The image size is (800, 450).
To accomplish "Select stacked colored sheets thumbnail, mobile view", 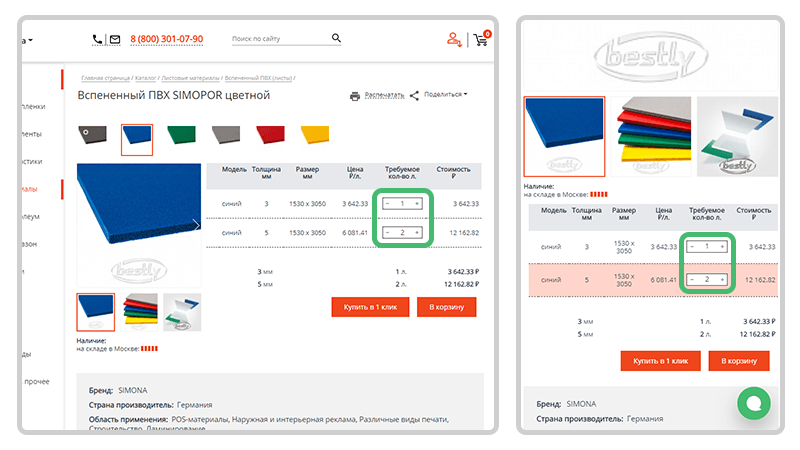I will point(651,137).
